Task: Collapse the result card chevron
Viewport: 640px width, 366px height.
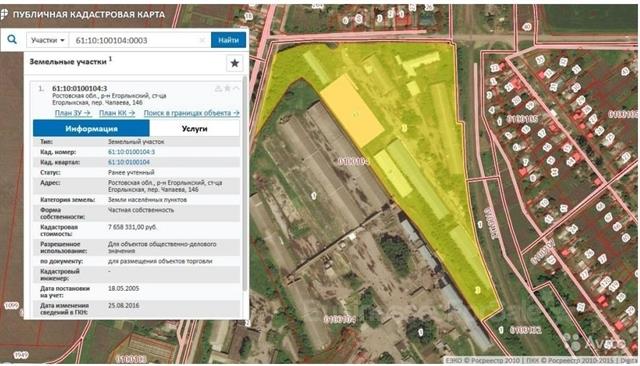Action: 236,88
